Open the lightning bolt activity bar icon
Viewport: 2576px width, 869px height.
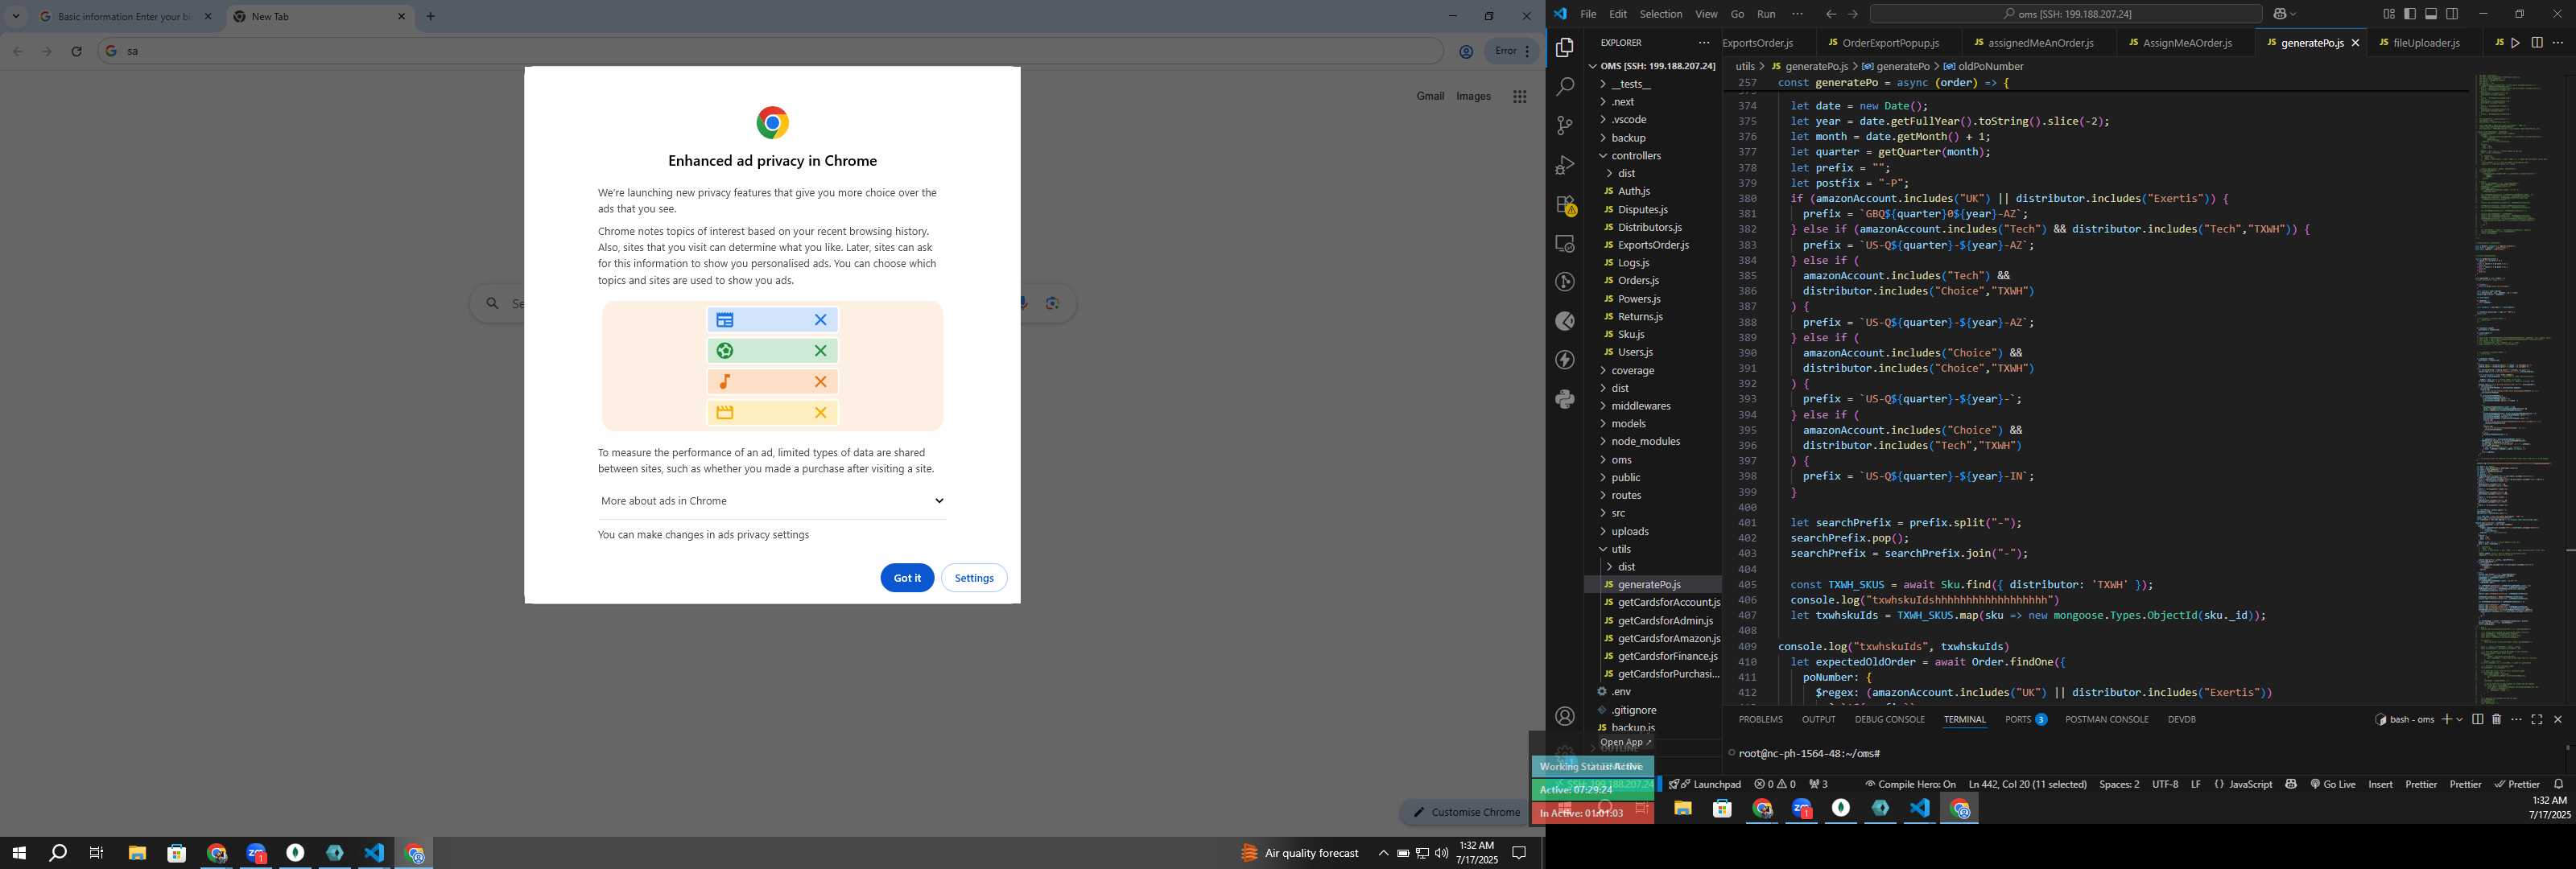(x=1565, y=360)
